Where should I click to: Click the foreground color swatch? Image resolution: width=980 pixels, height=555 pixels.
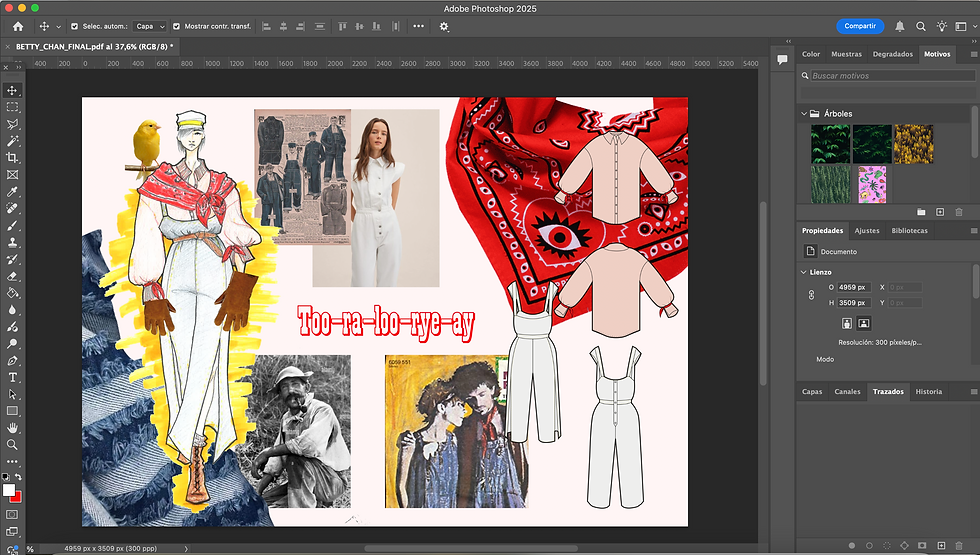click(8, 490)
